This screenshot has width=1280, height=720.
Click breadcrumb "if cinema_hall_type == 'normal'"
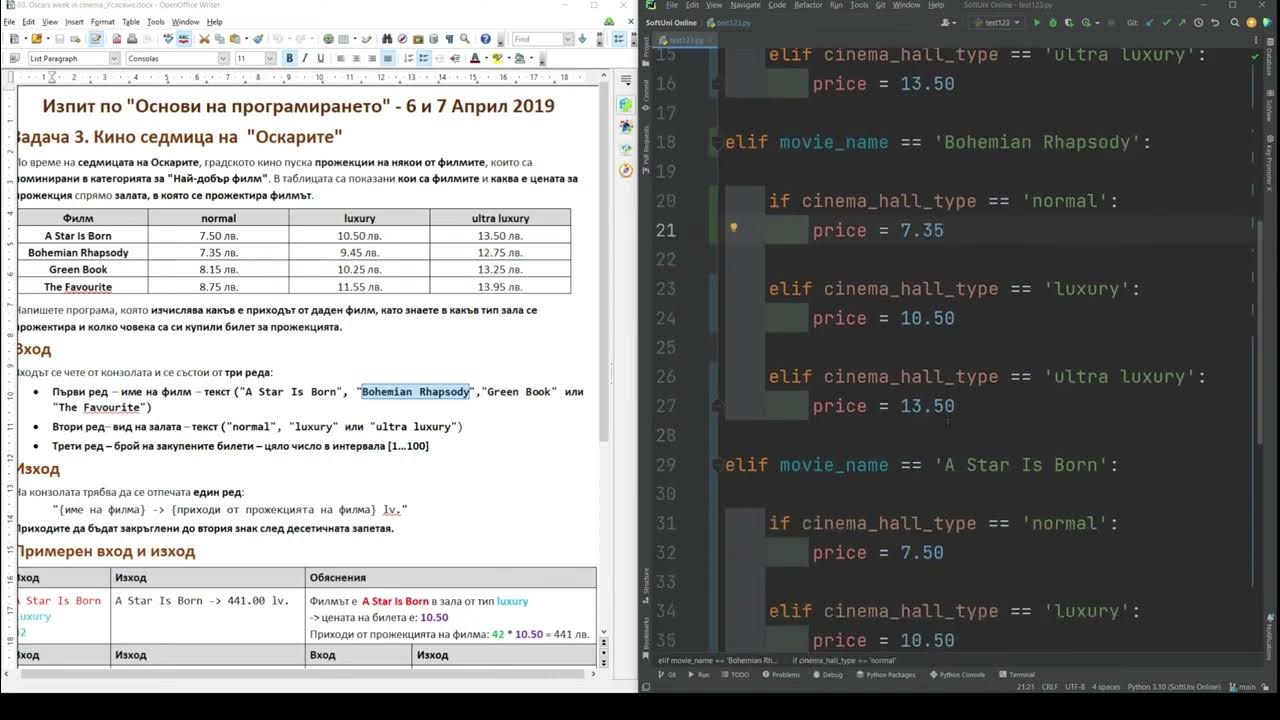(x=844, y=660)
